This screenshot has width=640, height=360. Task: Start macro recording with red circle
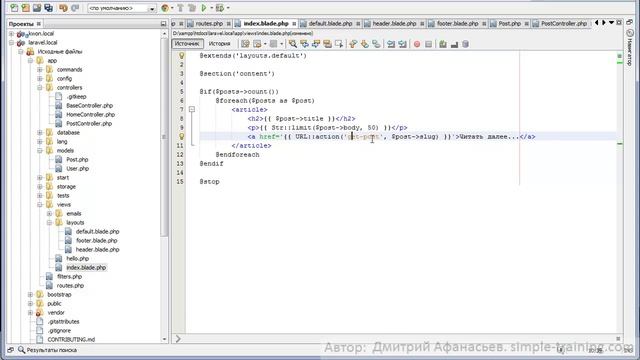click(x=417, y=44)
